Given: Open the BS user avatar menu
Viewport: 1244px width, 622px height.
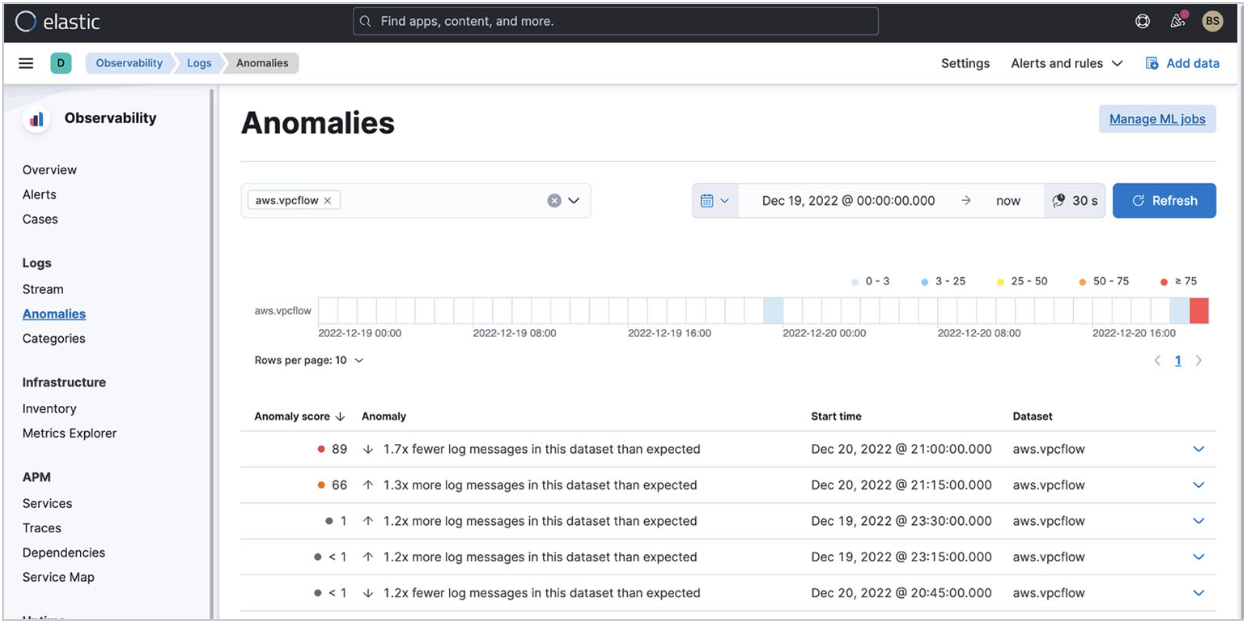Looking at the screenshot, I should [1212, 21].
